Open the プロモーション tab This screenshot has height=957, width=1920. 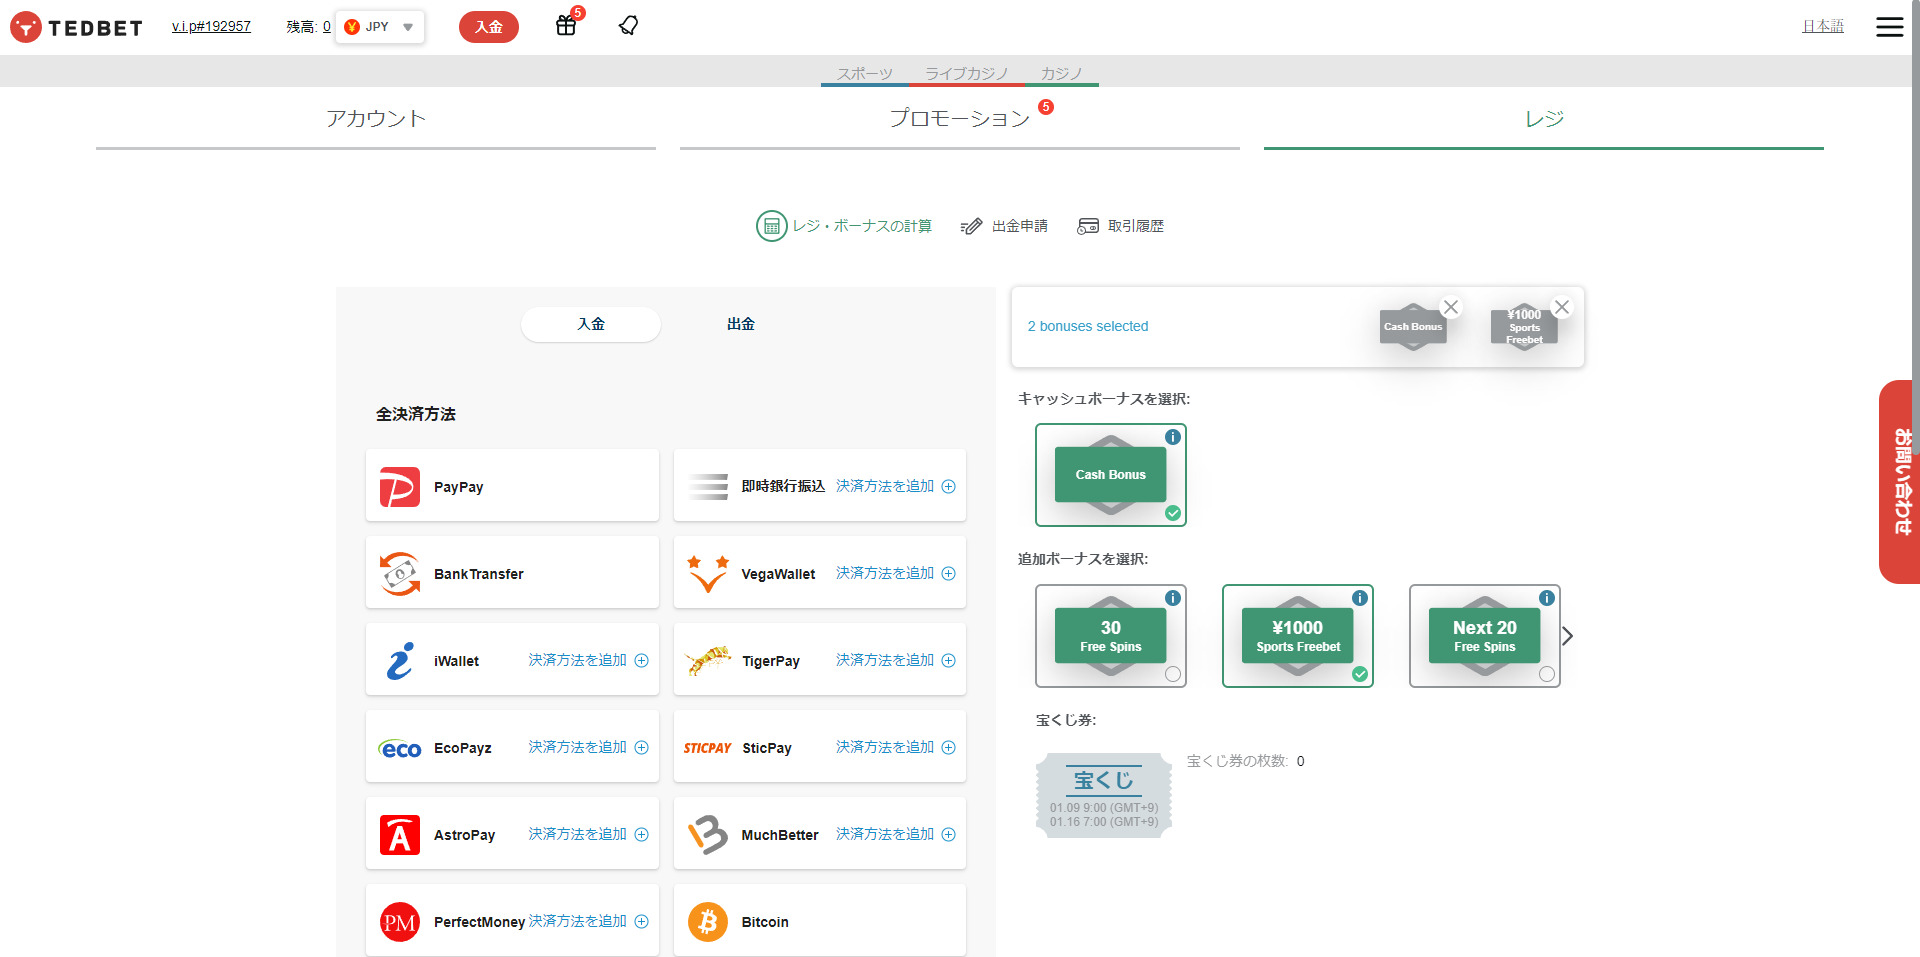point(960,120)
